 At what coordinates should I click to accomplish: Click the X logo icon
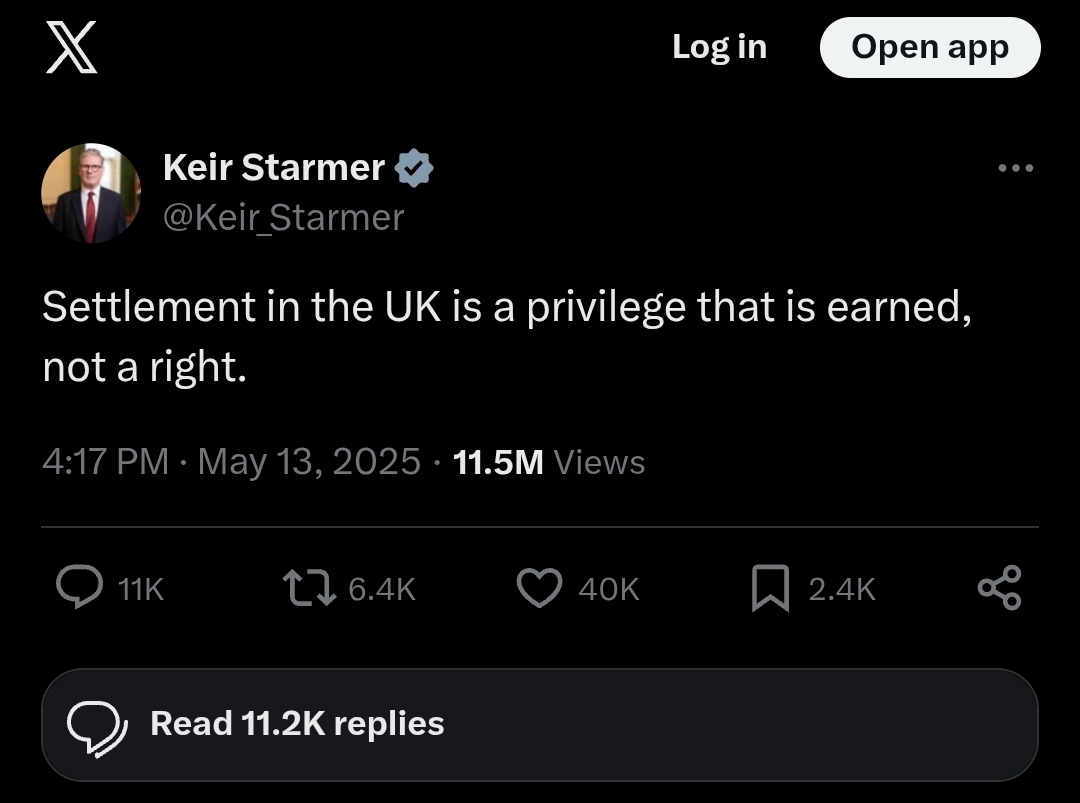[x=72, y=47]
